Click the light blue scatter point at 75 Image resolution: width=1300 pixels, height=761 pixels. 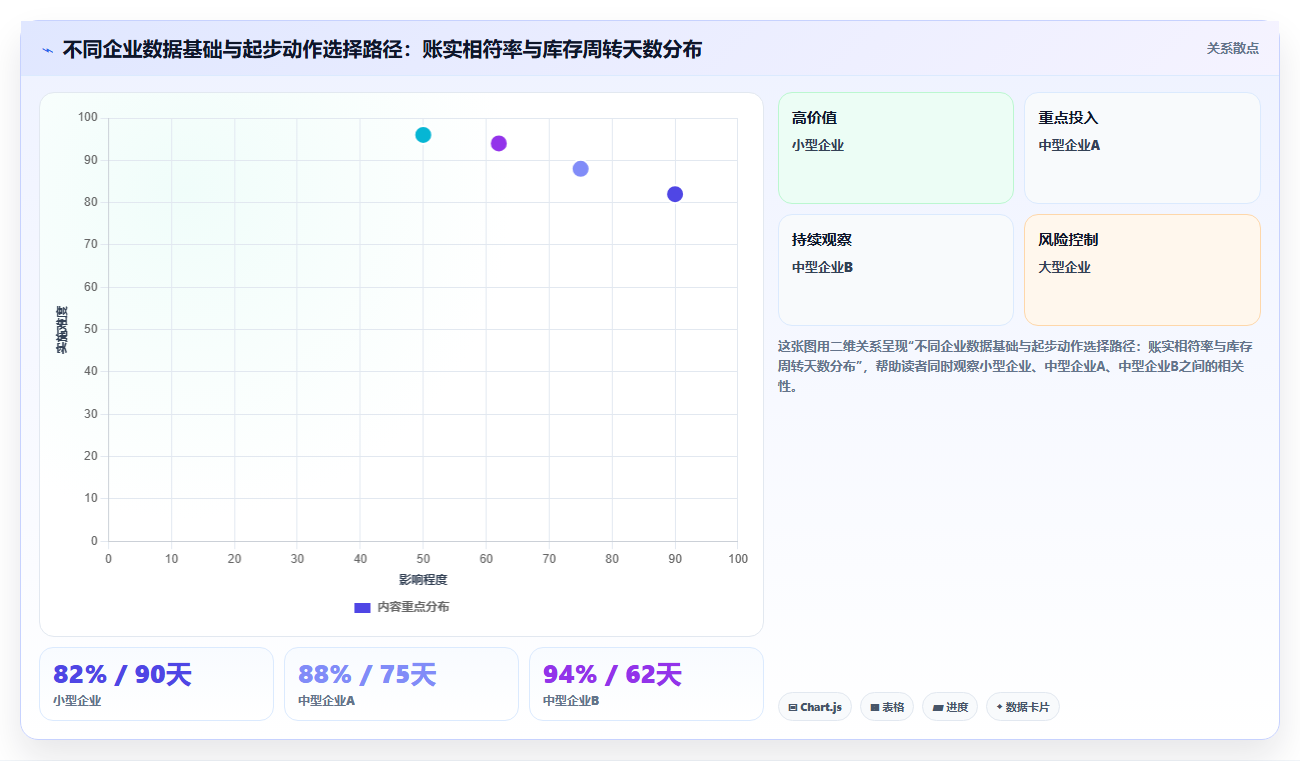[581, 169]
